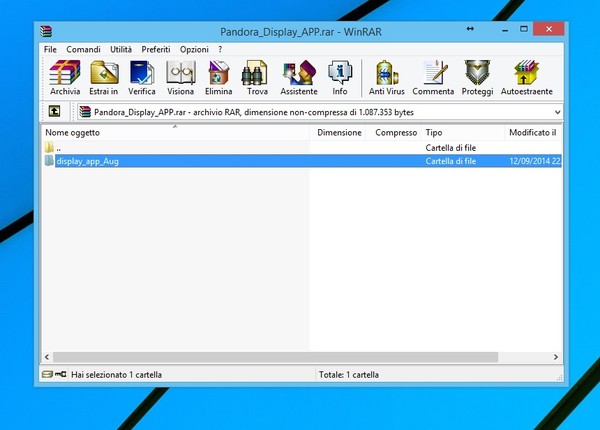
Task: Open the Preferiti menu
Action: pyautogui.click(x=156, y=49)
